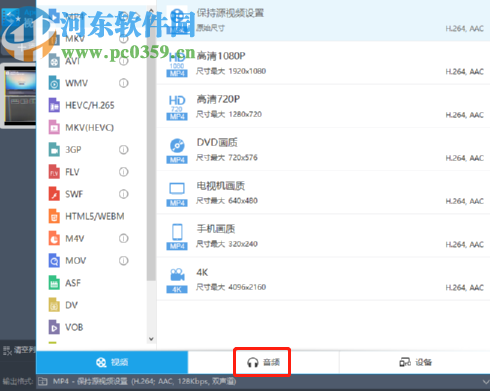Open info for M4V format
This screenshot has height=391, width=490.
pyautogui.click(x=124, y=238)
